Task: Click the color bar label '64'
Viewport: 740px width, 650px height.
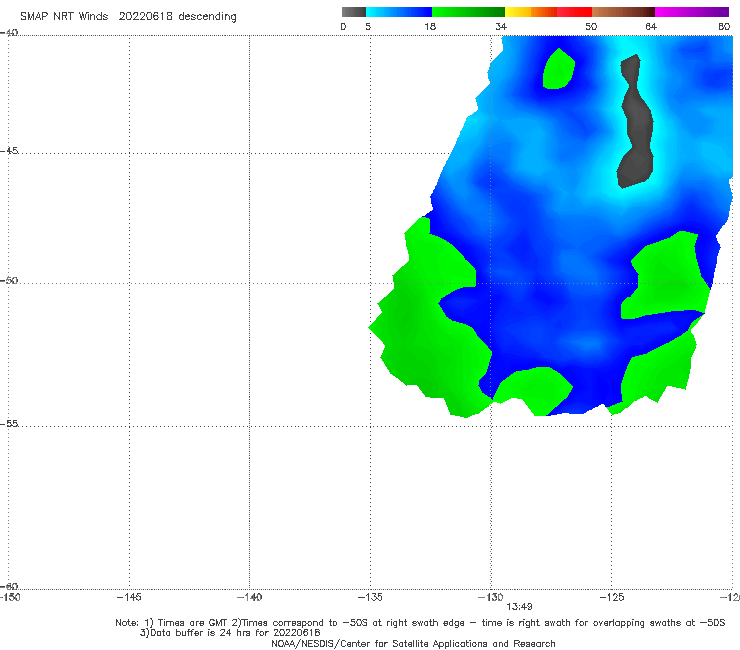Action: coord(651,26)
